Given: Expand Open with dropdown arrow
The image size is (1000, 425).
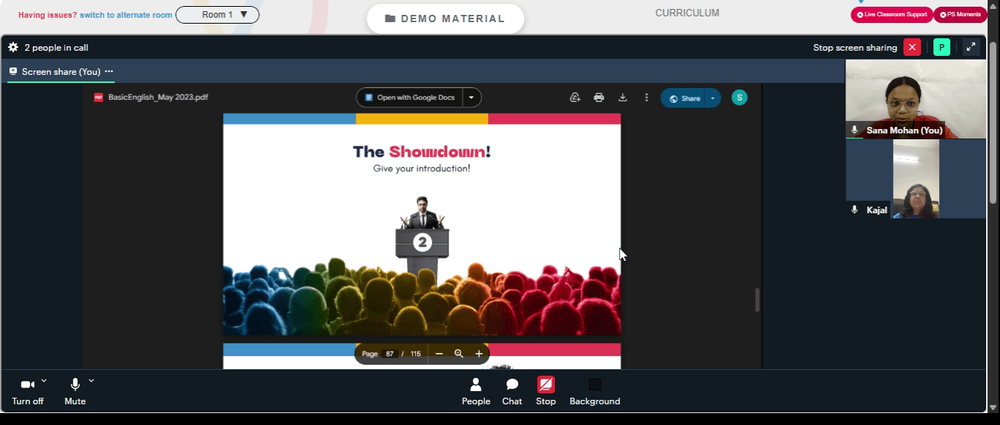Looking at the screenshot, I should pyautogui.click(x=471, y=98).
